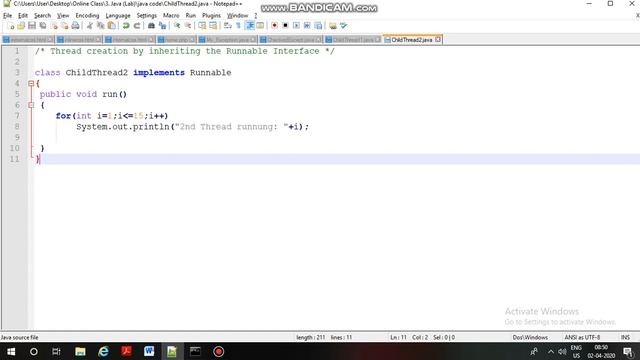Click the Save All toolbar icon
This screenshot has width=640, height=360.
pos(42,26)
